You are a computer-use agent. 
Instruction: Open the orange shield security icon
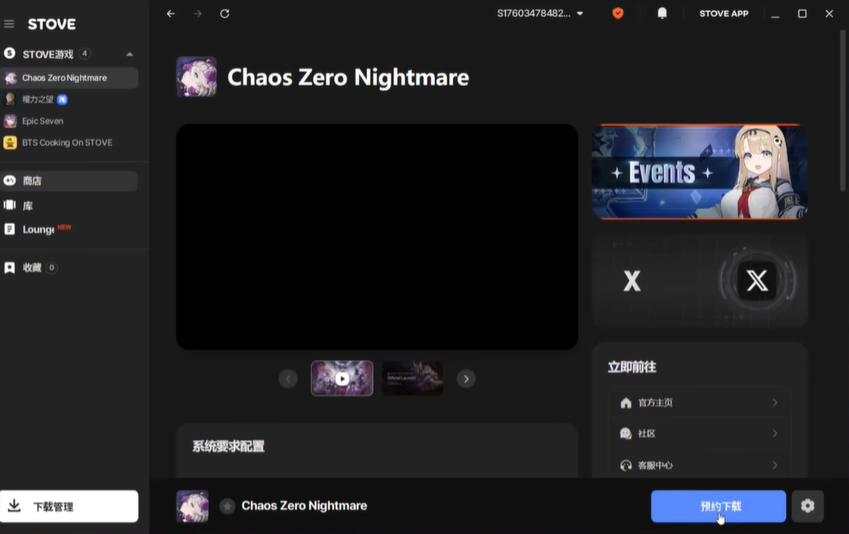618,14
